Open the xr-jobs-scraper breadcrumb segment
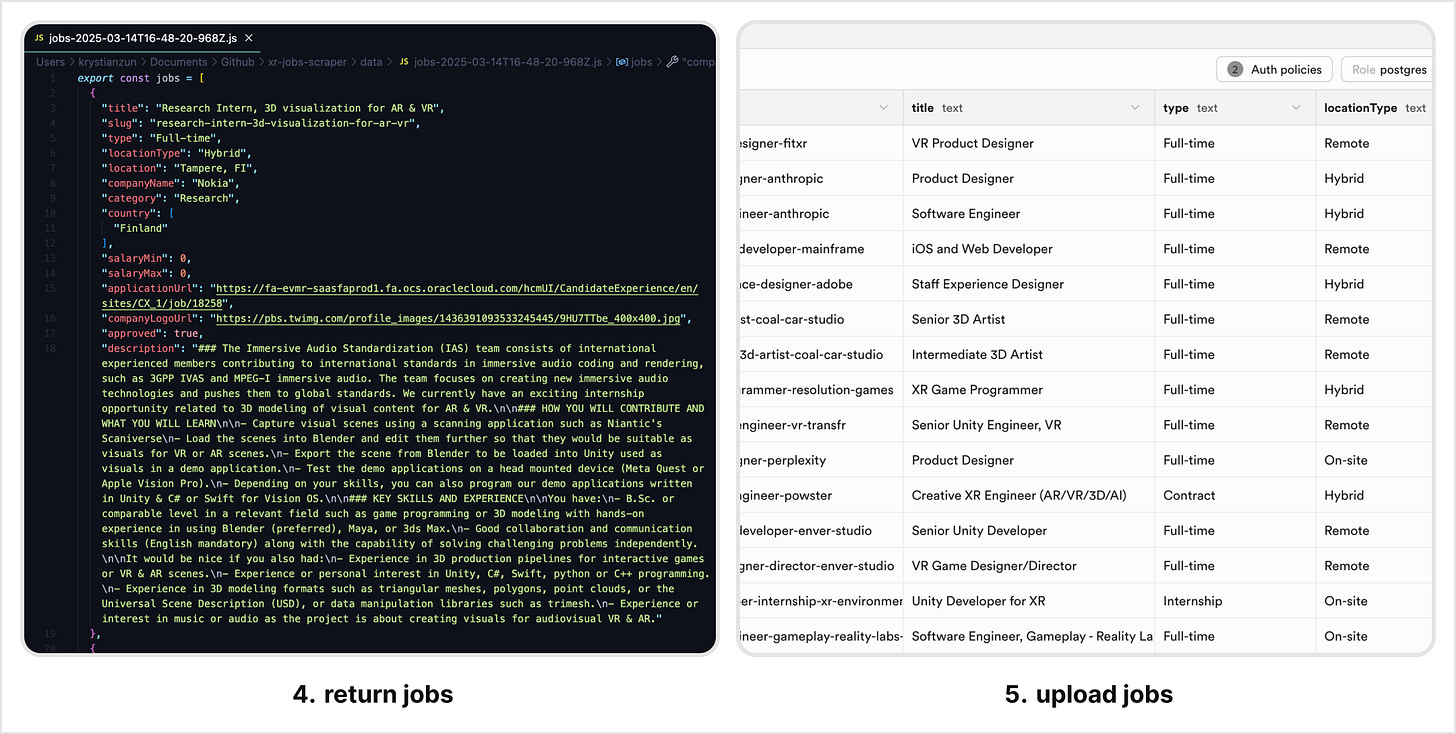 coord(307,62)
